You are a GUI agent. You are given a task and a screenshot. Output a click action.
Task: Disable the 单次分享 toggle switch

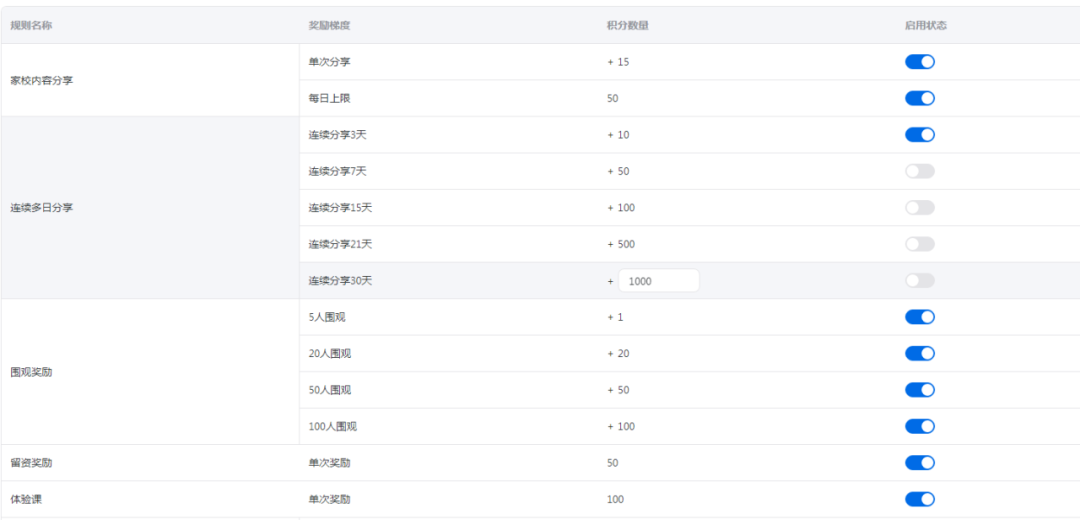tap(919, 62)
